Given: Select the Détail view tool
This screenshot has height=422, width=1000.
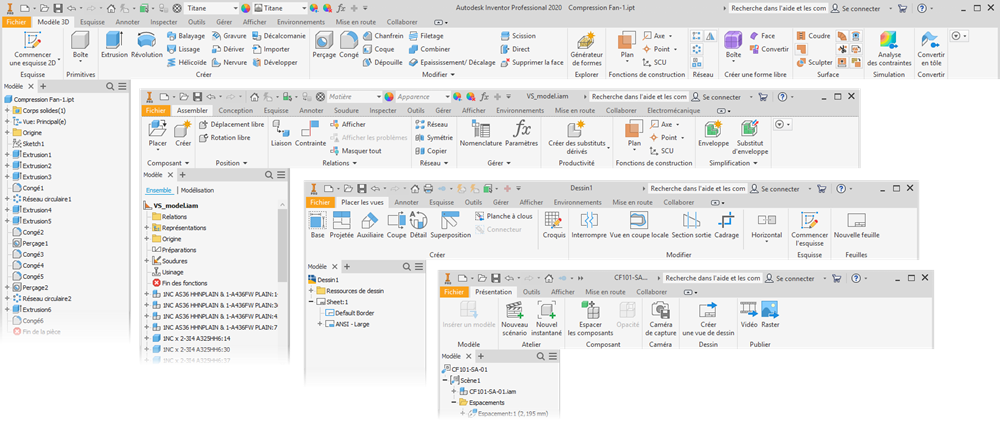Looking at the screenshot, I should (418, 224).
